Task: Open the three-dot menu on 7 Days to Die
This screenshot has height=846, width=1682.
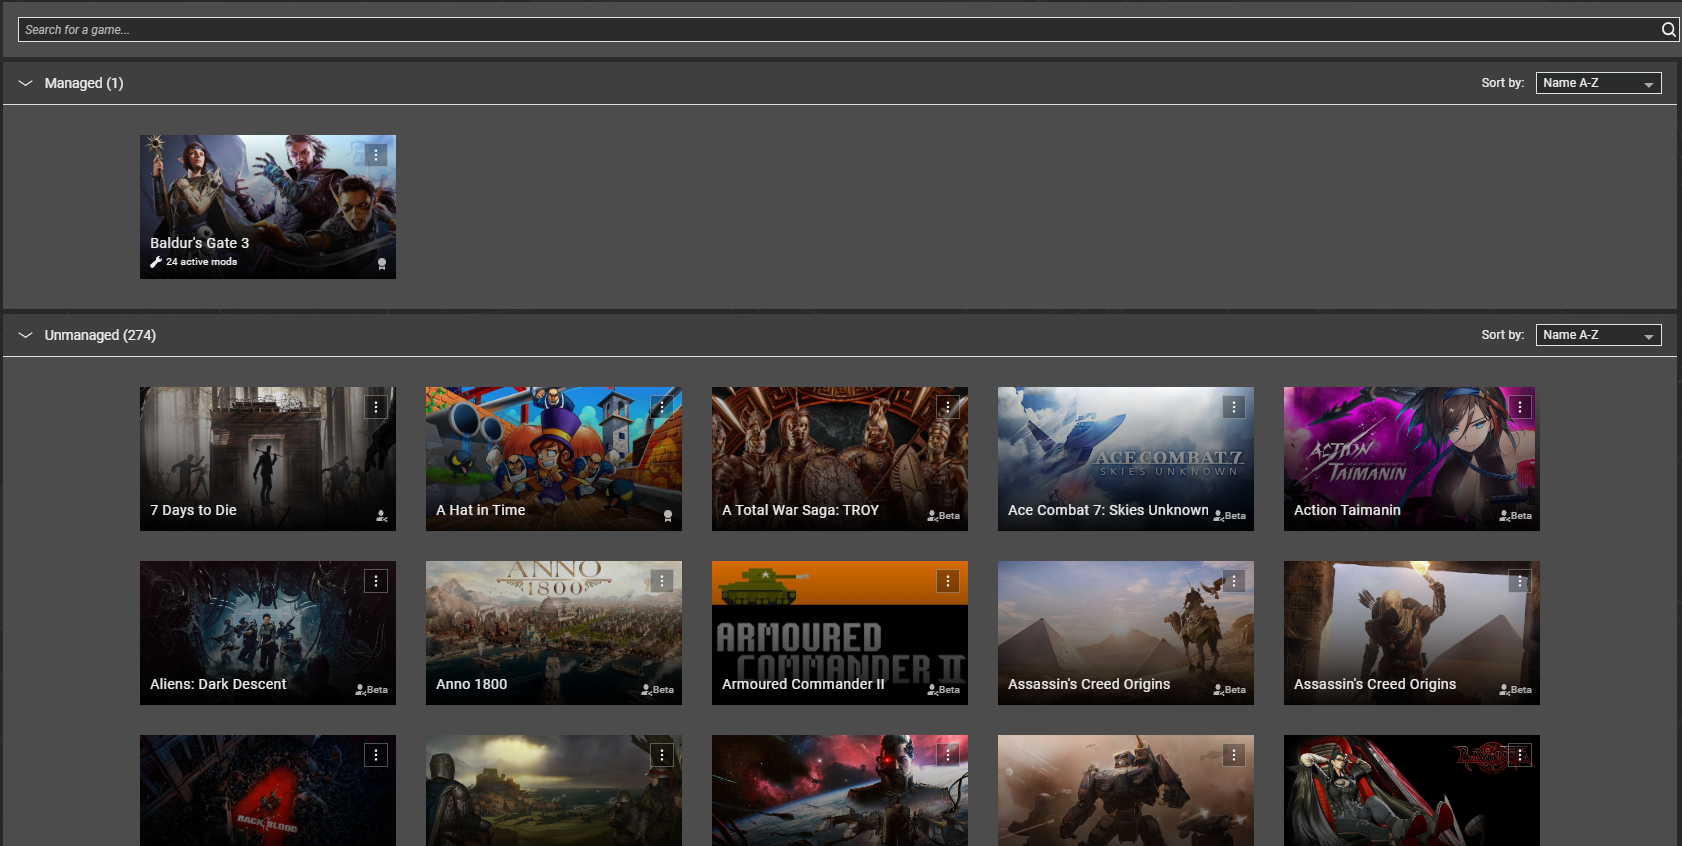Action: pyautogui.click(x=376, y=407)
